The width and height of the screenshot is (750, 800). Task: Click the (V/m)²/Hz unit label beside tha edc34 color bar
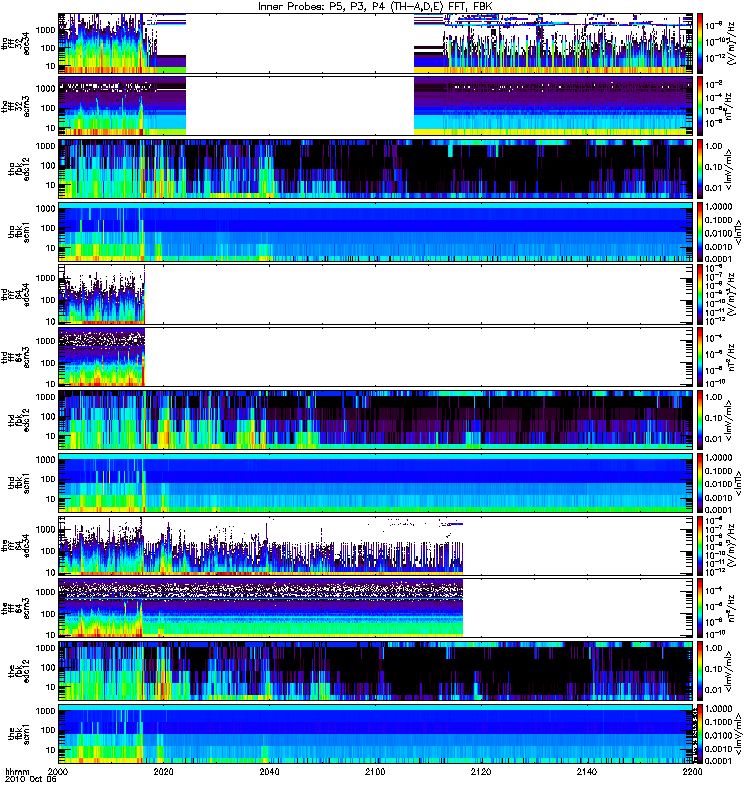731,43
